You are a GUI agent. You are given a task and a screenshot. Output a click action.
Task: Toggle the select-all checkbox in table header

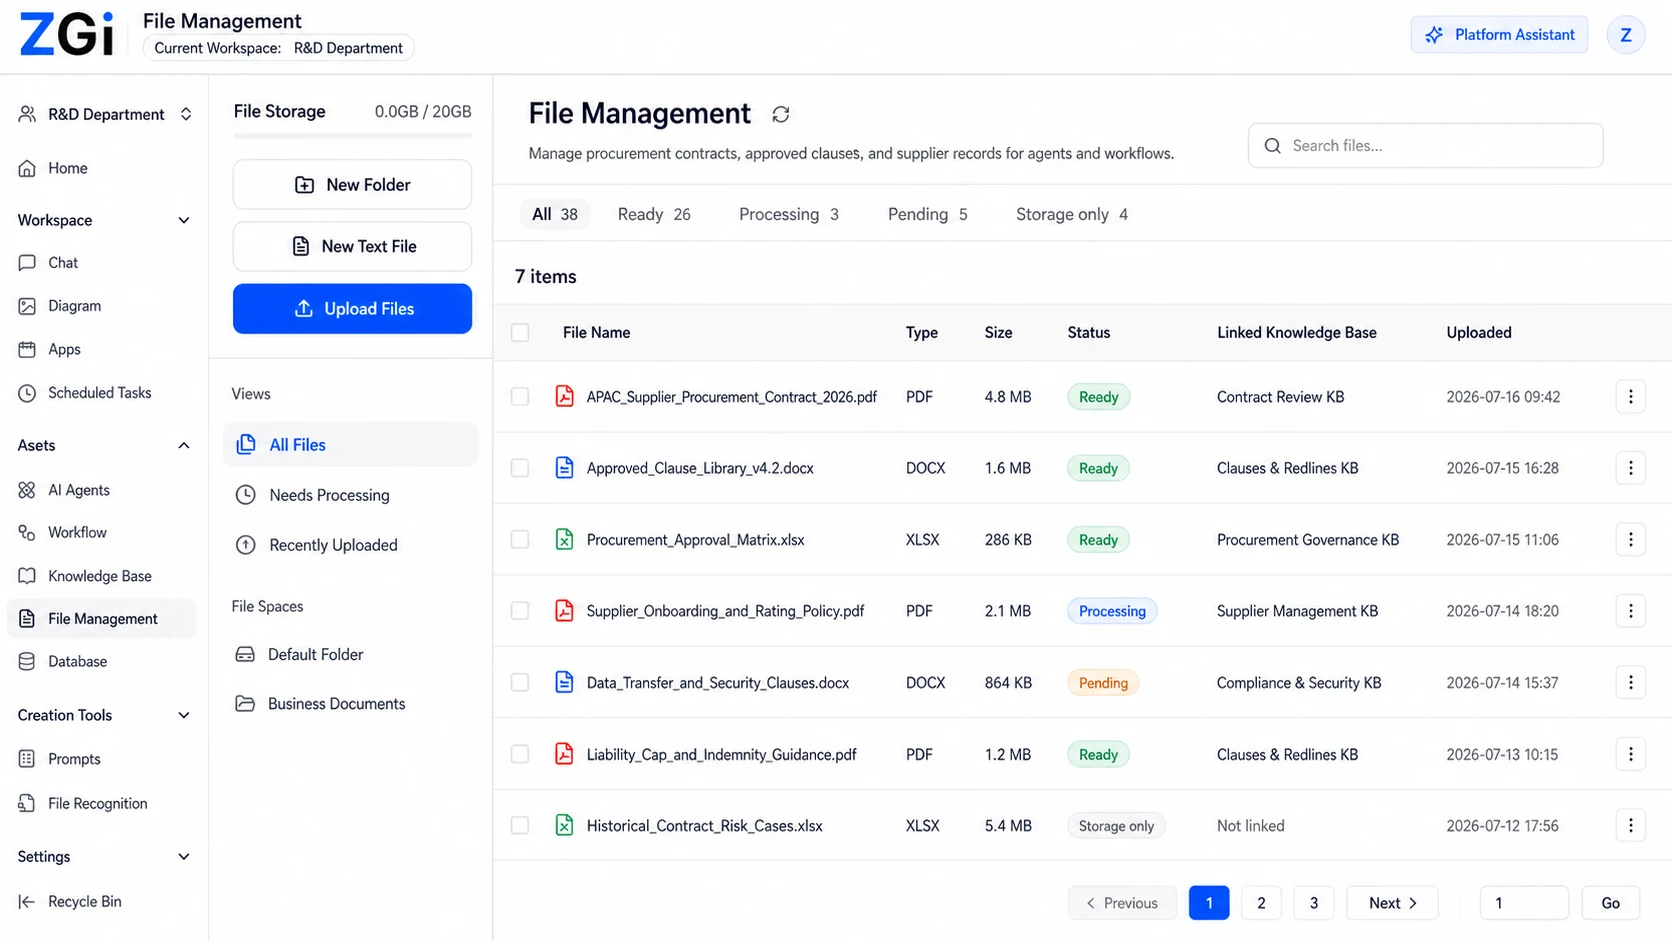(x=520, y=332)
